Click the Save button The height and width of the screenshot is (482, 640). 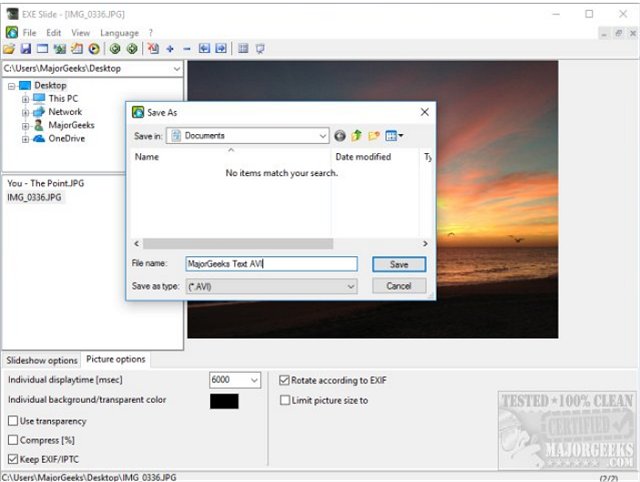point(399,264)
